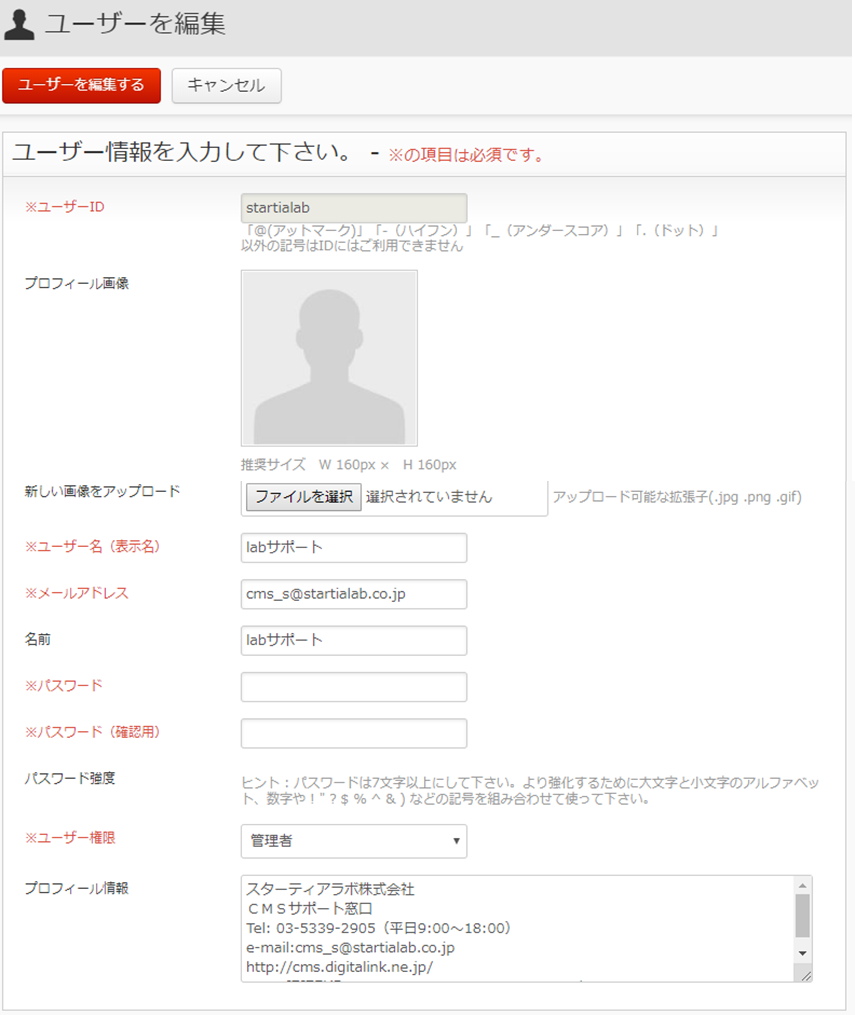855x1015 pixels.
Task: Click the password hint text starting ヒント
Action: [530, 791]
